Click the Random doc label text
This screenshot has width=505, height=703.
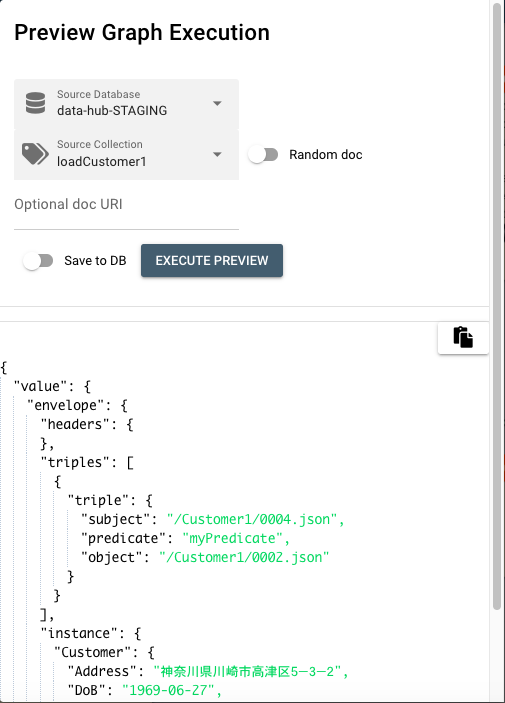(x=326, y=155)
